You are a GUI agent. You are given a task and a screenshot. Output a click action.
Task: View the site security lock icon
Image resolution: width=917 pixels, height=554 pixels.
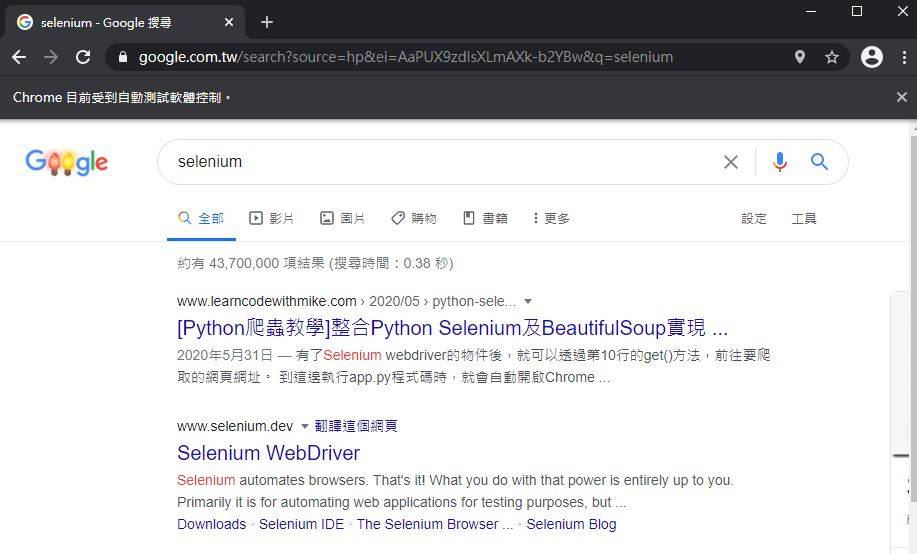pos(123,57)
